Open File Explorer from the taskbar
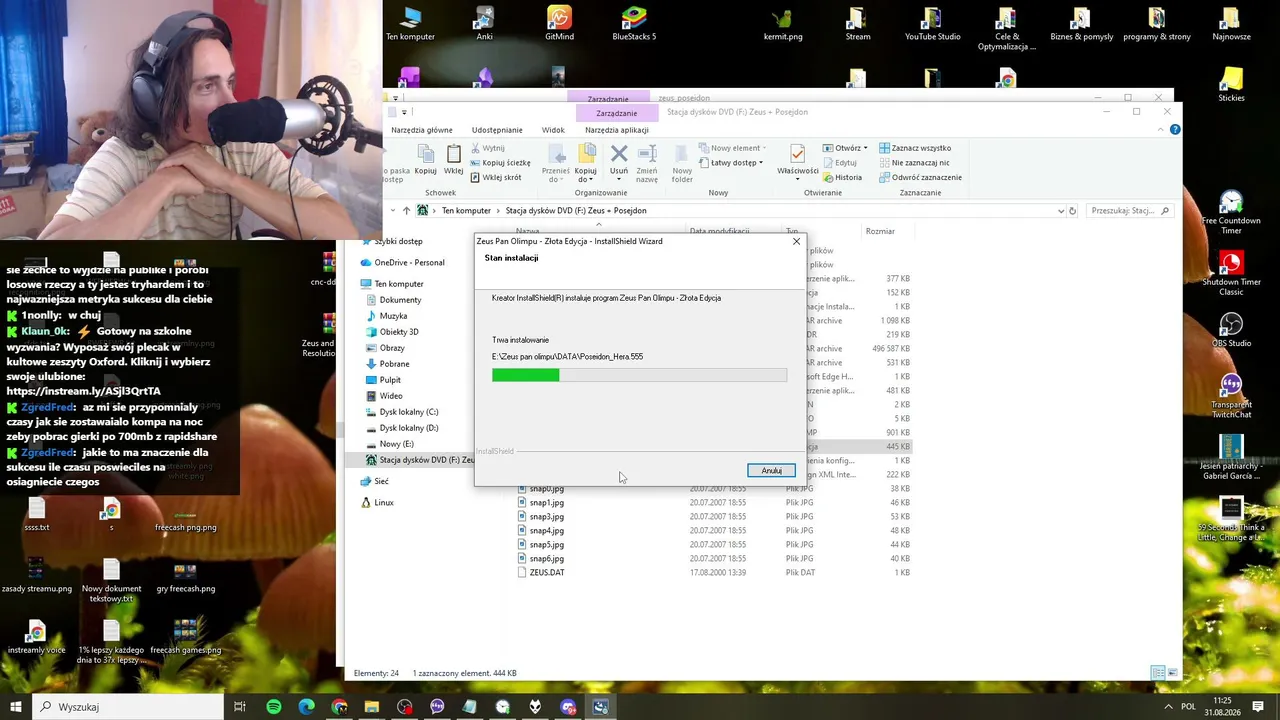The image size is (1280, 720). 372,707
